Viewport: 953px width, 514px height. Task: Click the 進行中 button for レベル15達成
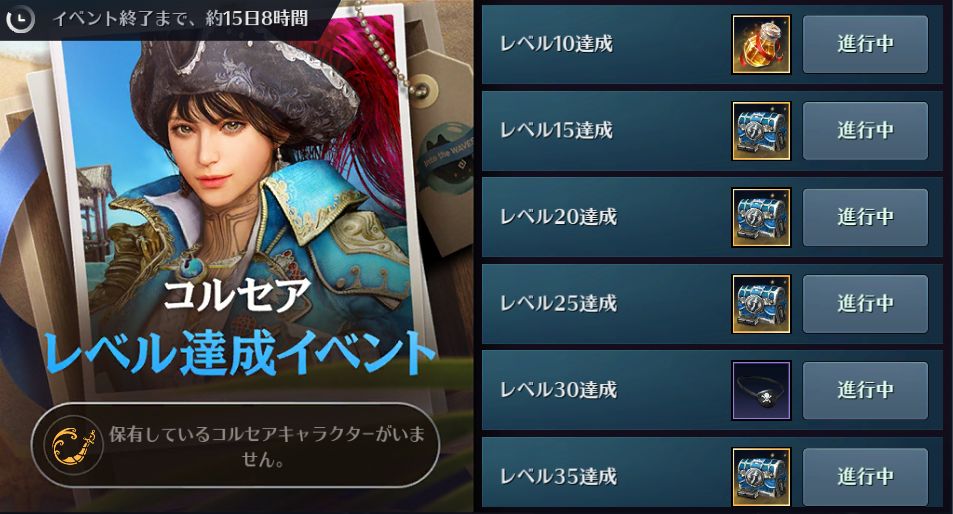click(865, 131)
